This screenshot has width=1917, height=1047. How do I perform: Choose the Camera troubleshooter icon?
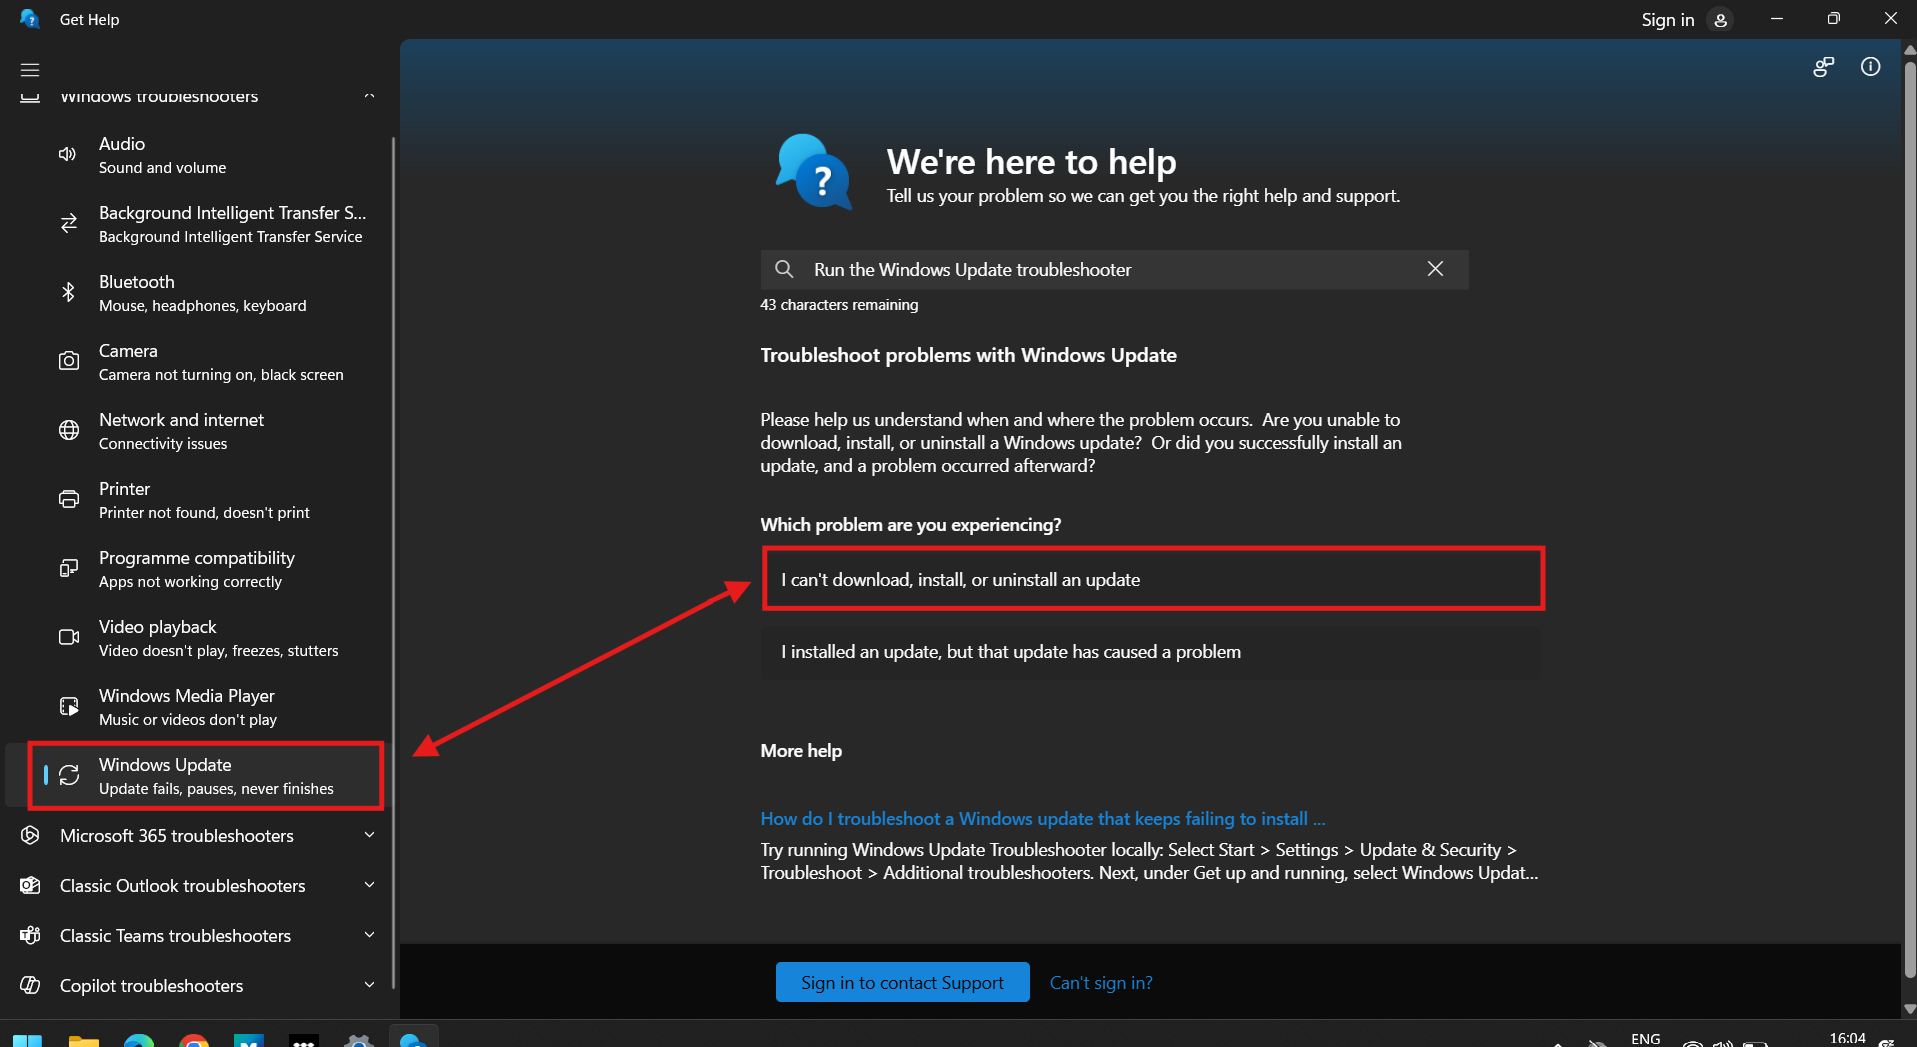tap(68, 361)
